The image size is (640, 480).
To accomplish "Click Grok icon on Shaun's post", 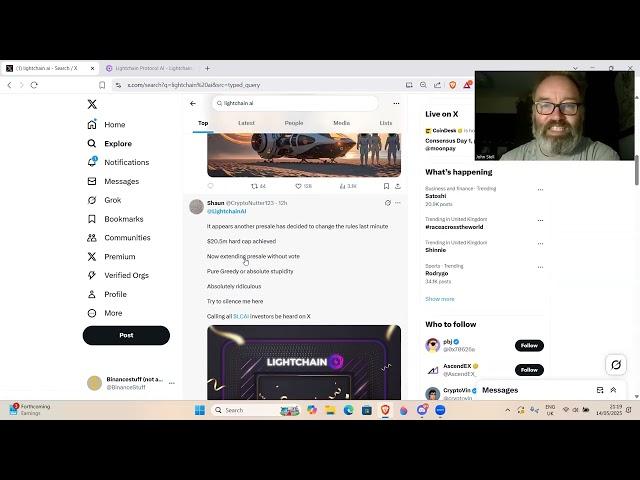I will click(x=387, y=202).
